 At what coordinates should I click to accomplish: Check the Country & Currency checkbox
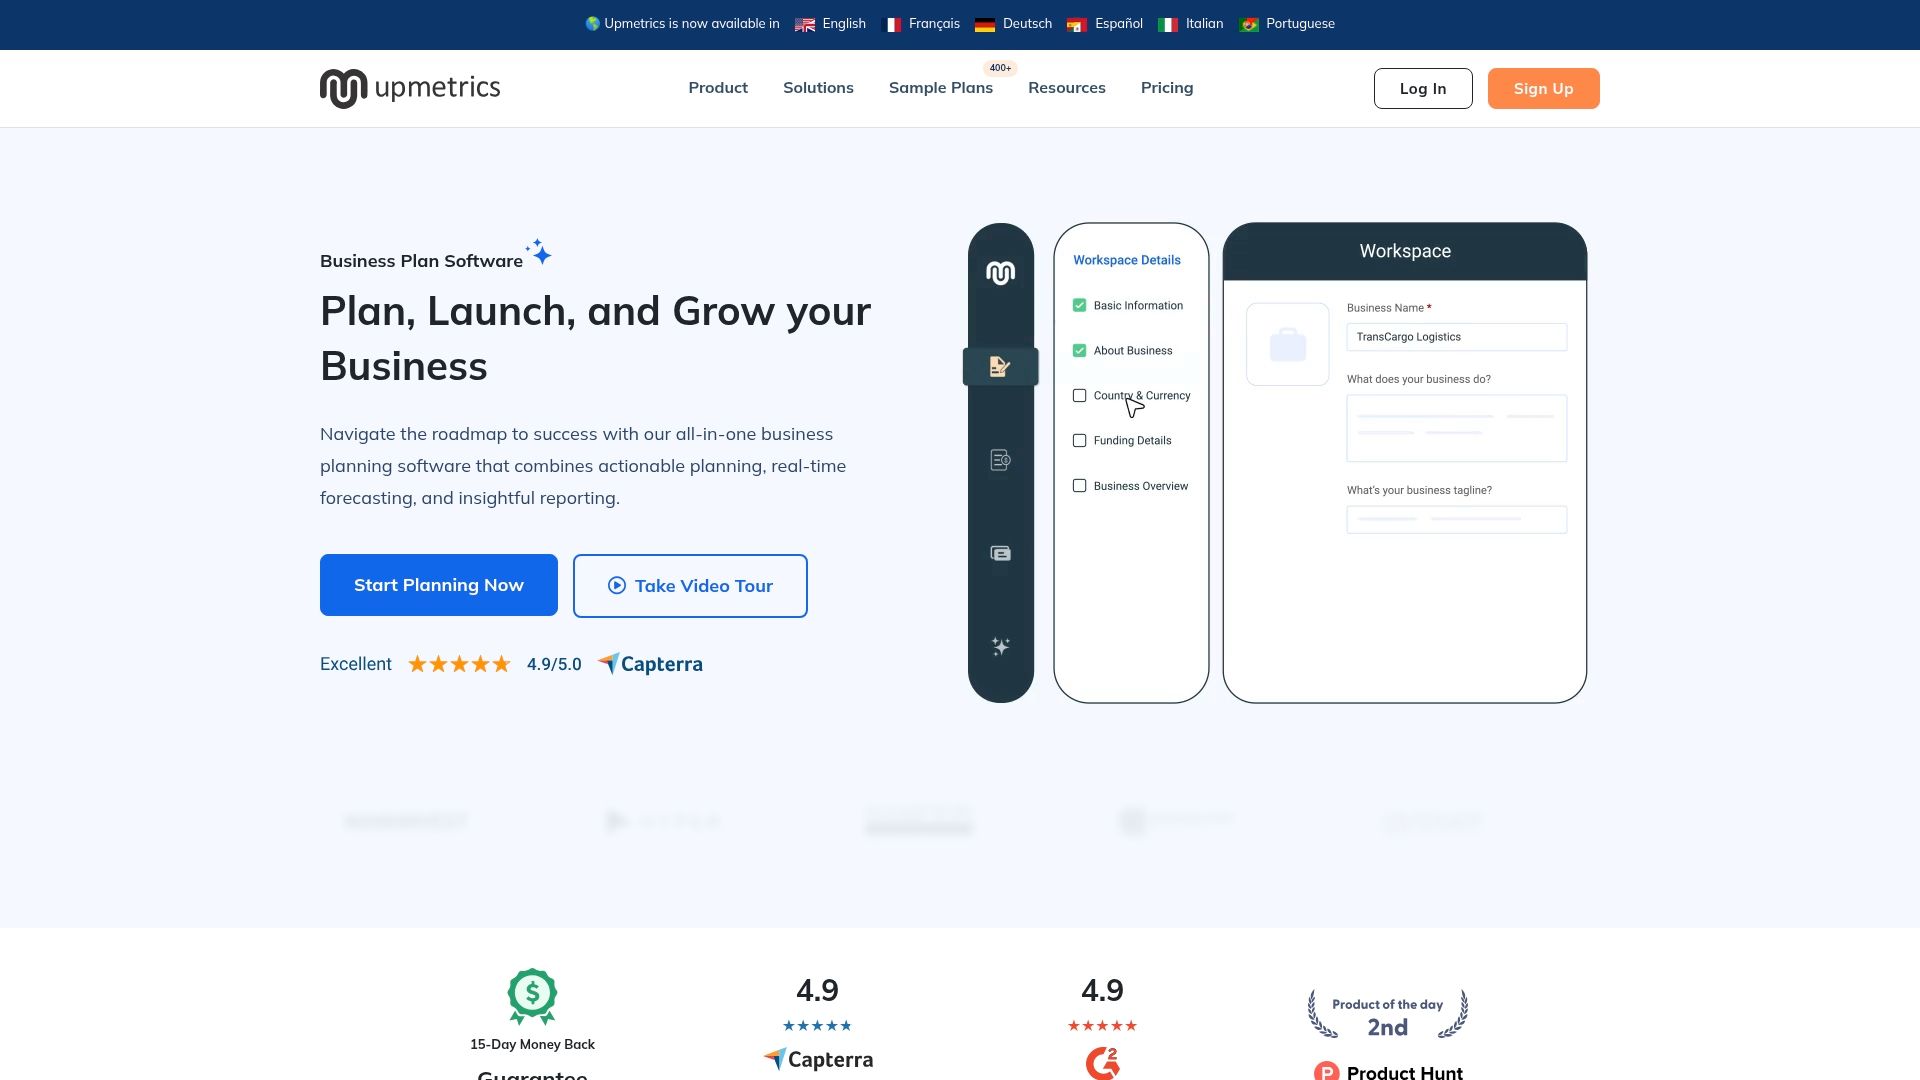(x=1079, y=395)
